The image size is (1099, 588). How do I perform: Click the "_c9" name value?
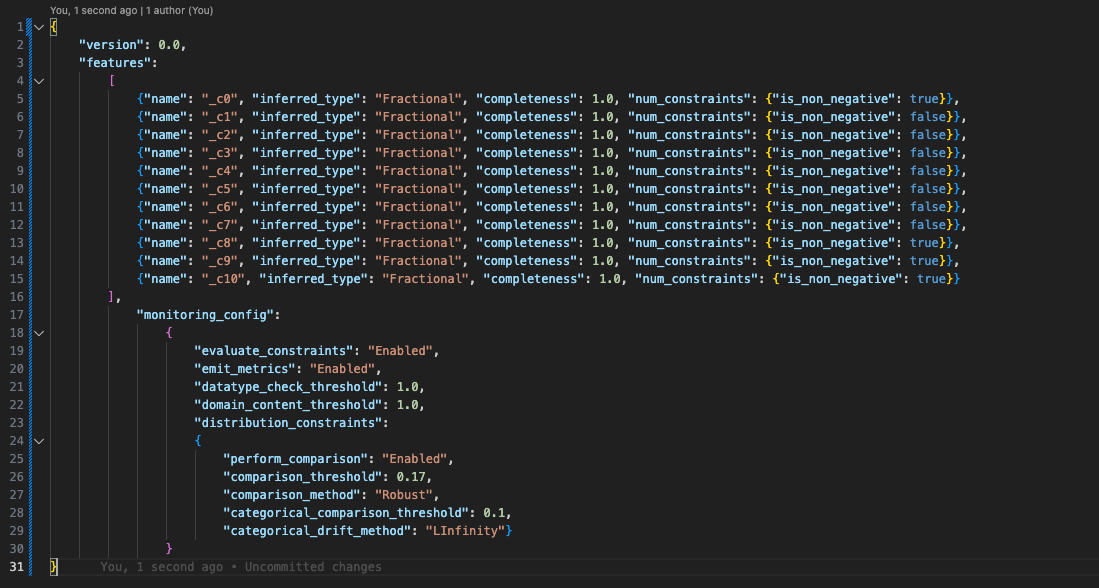click(x=220, y=261)
